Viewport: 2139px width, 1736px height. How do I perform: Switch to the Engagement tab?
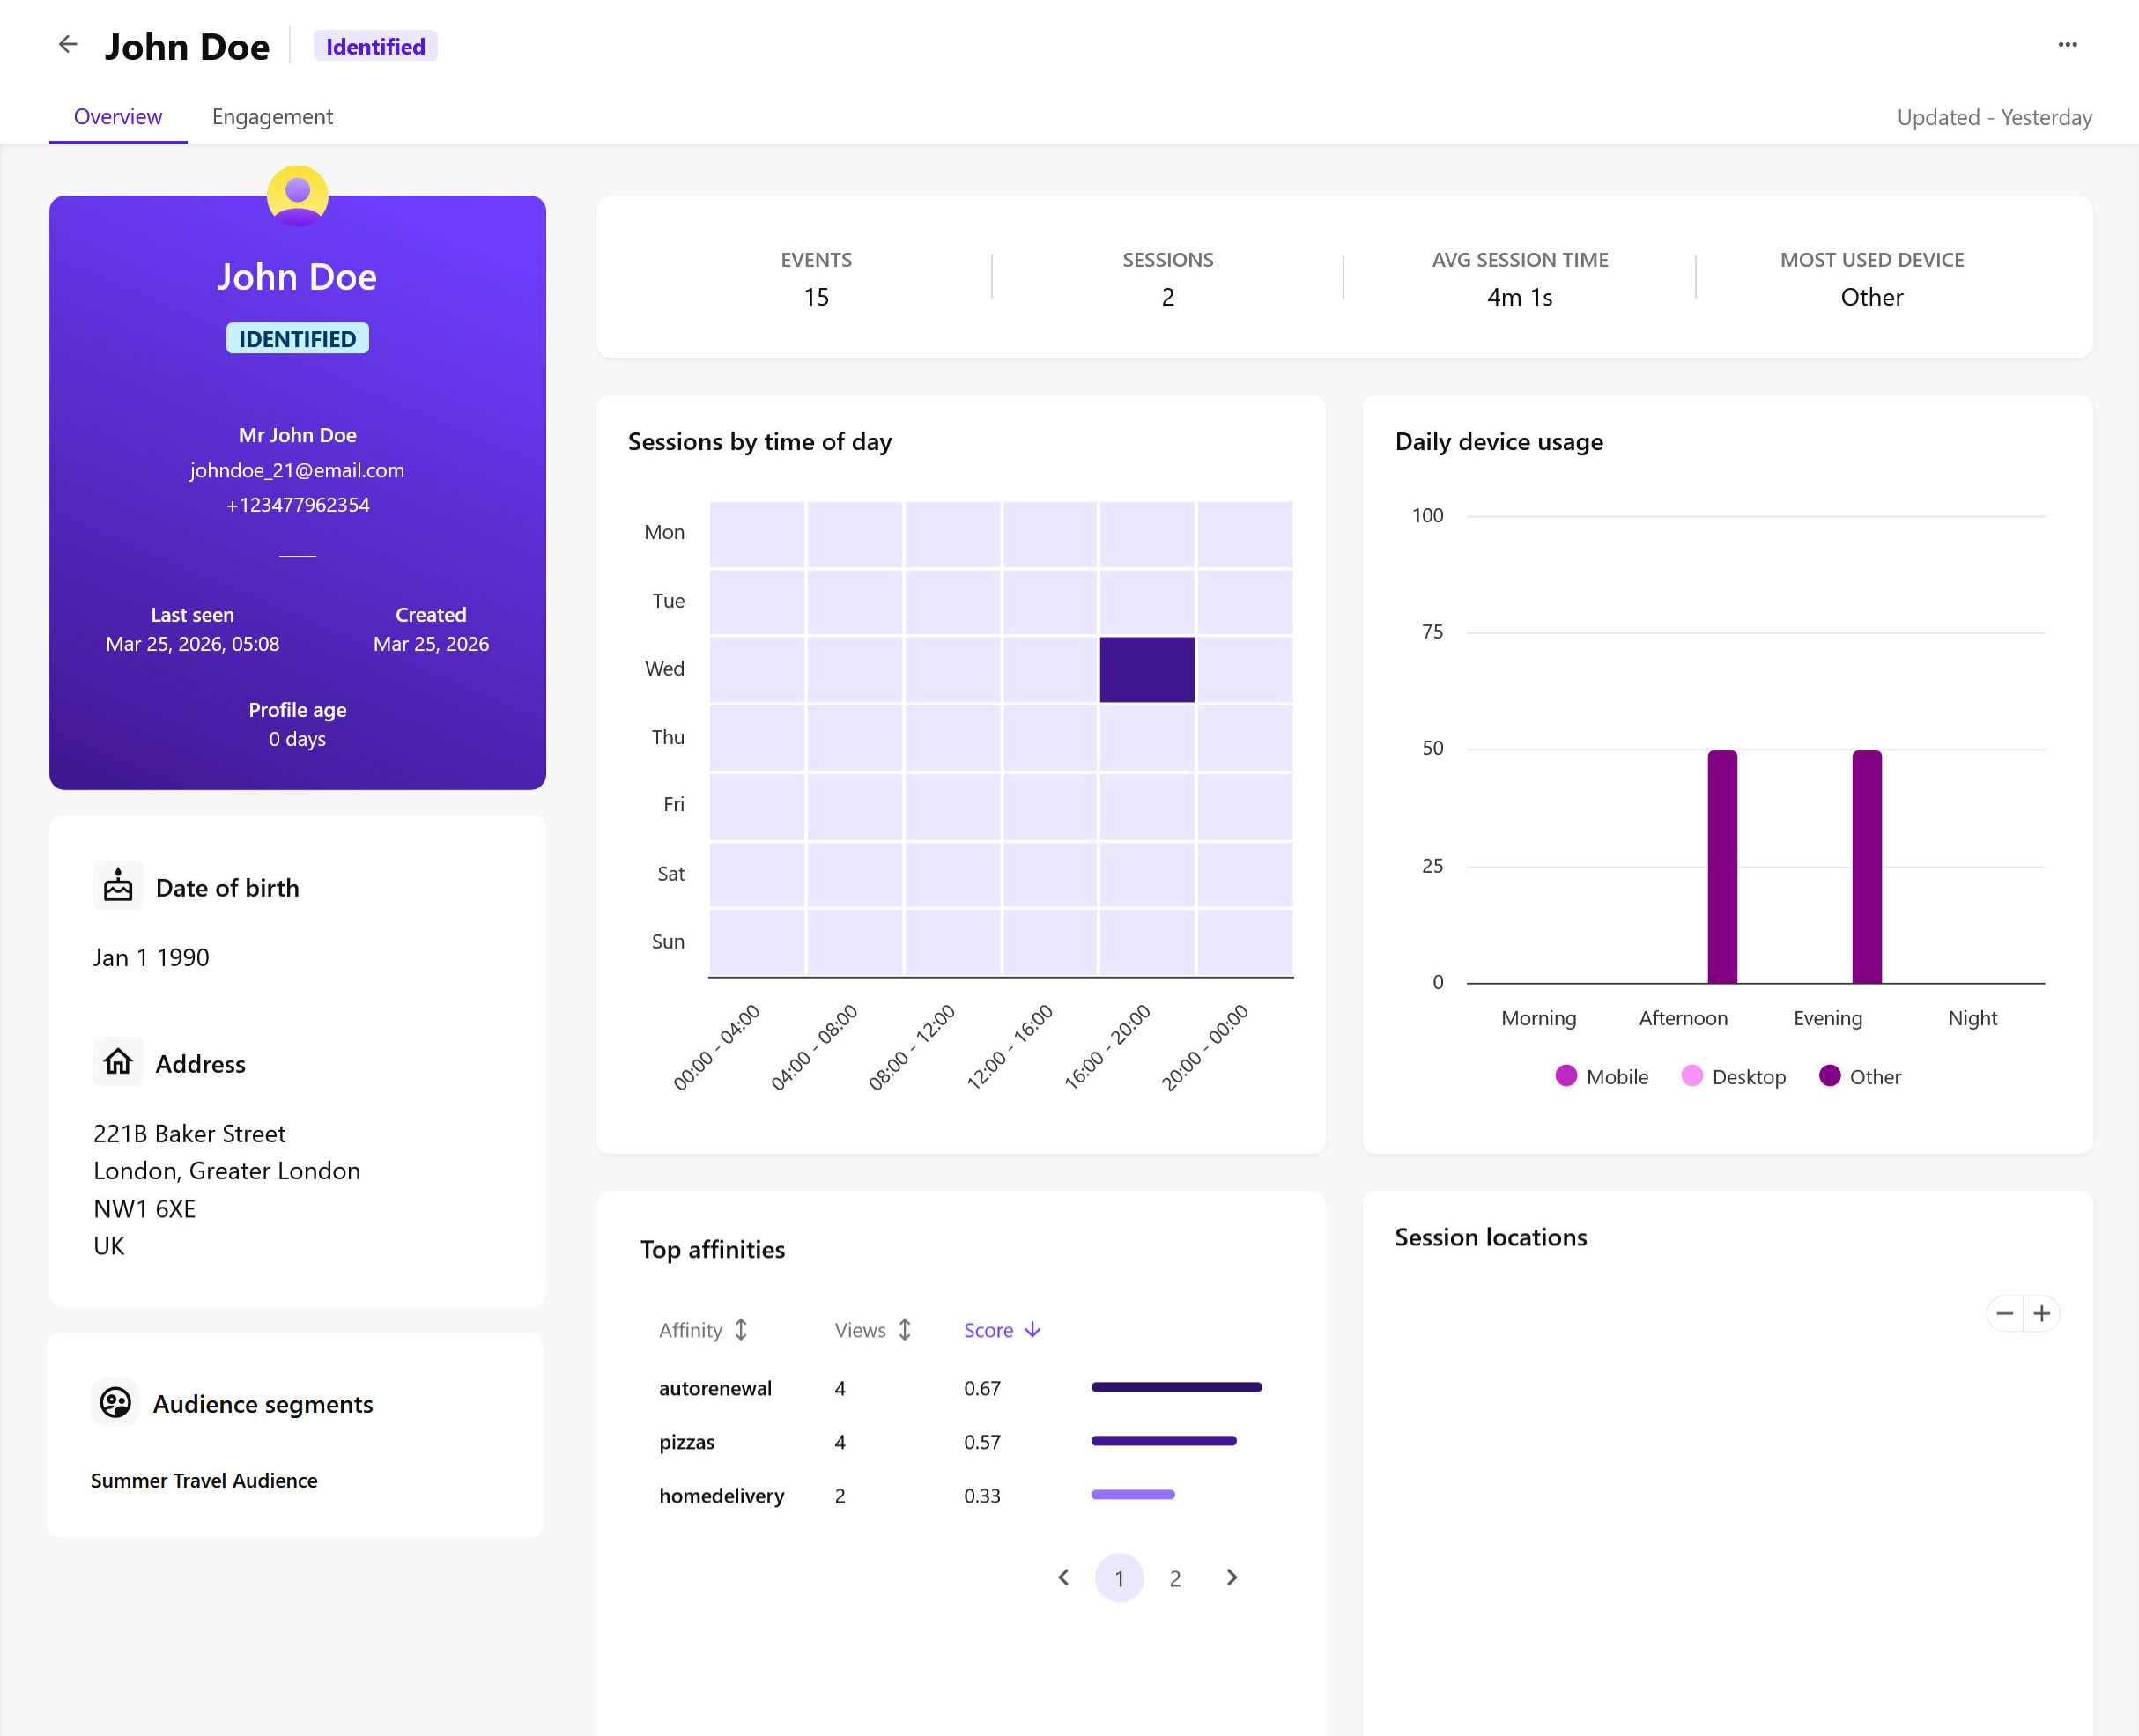click(272, 117)
